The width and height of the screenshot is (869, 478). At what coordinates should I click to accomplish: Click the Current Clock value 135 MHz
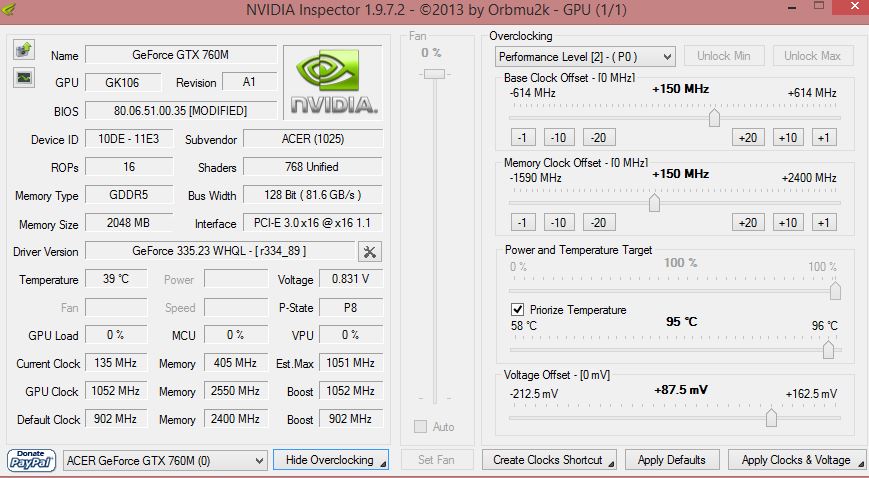coord(116,363)
